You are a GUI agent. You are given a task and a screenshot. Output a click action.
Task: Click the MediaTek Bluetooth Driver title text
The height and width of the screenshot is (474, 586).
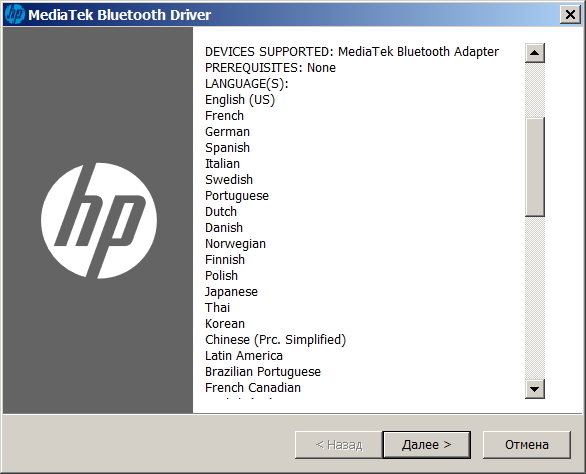coord(120,15)
